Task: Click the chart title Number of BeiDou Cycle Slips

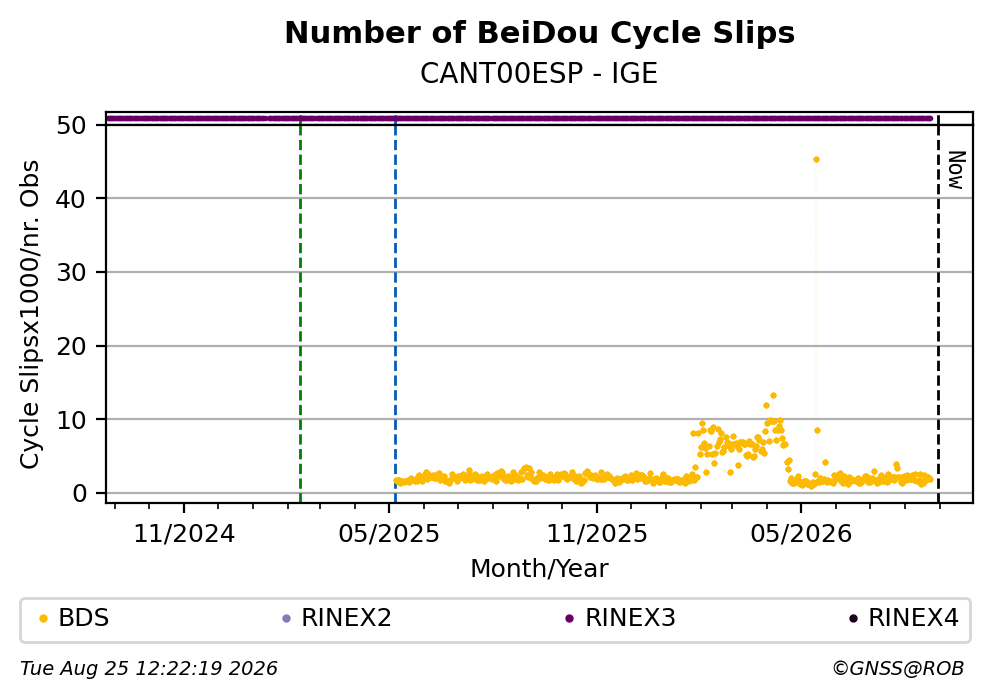Action: [x=540, y=33]
